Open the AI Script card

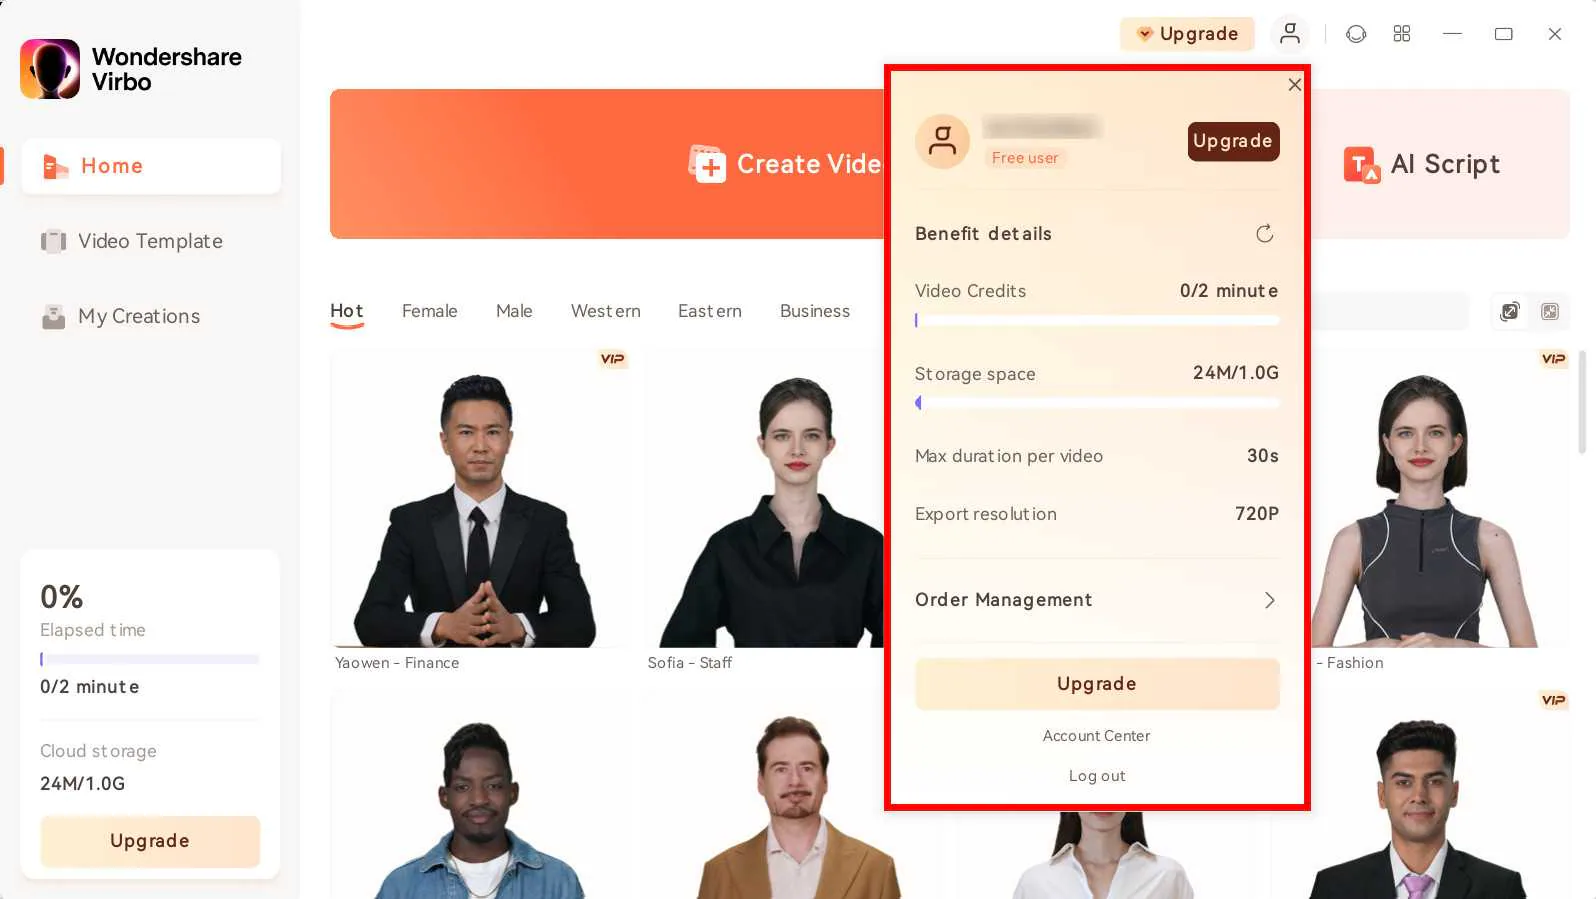pos(1440,164)
